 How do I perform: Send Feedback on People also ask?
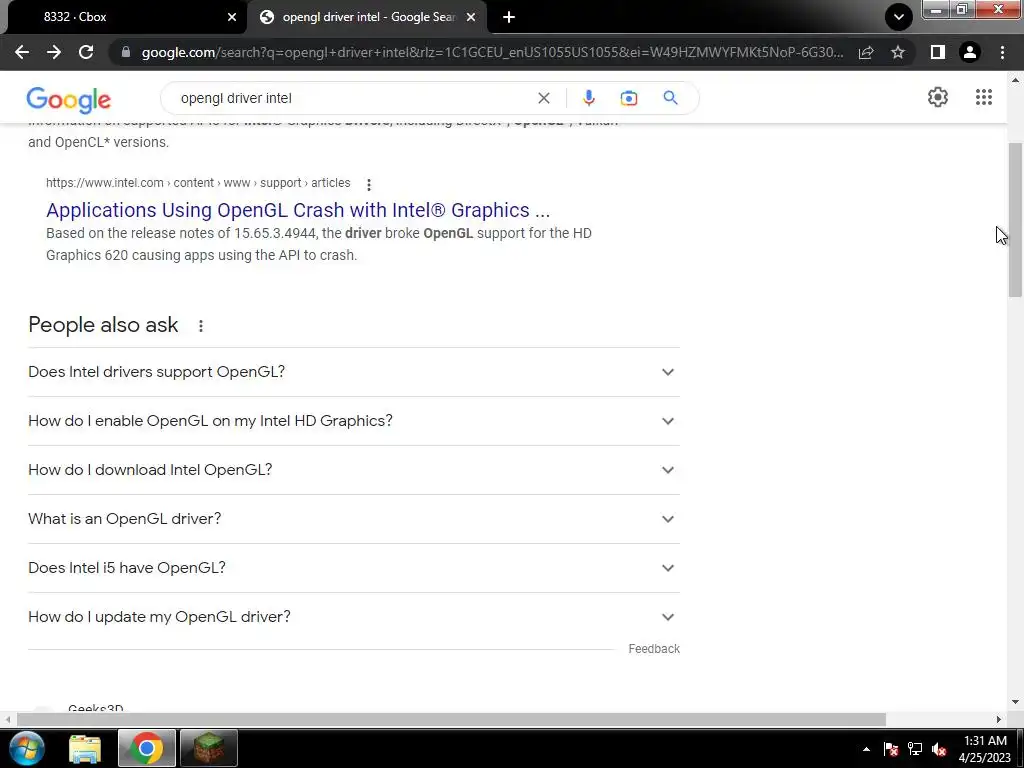coord(654,648)
